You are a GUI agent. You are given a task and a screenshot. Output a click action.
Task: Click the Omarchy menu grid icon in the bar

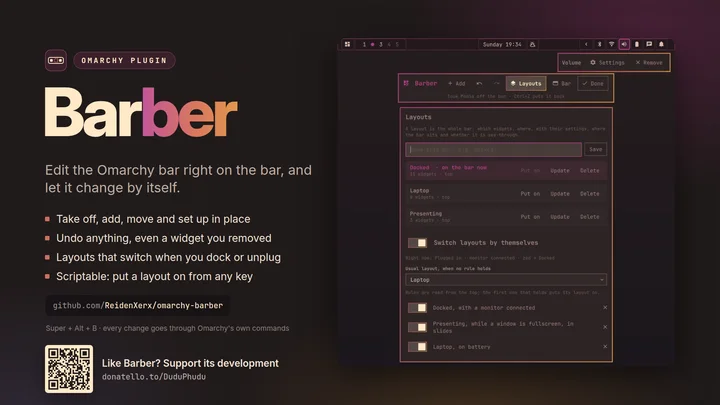coord(347,45)
